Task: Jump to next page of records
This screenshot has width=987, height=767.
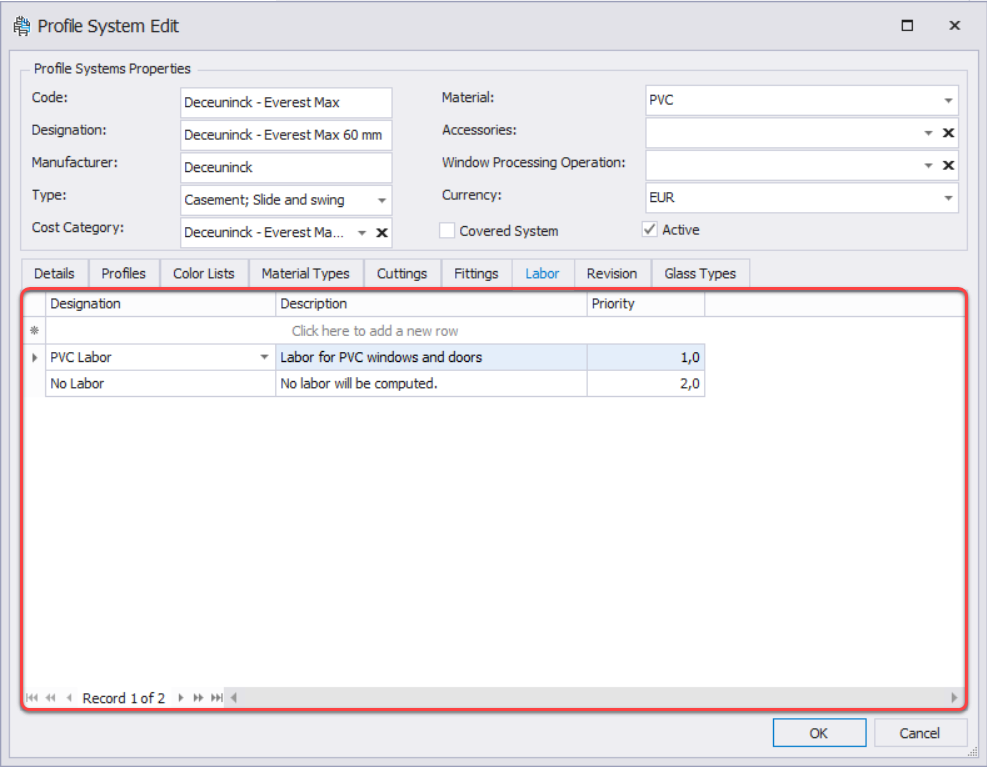Action: (198, 698)
